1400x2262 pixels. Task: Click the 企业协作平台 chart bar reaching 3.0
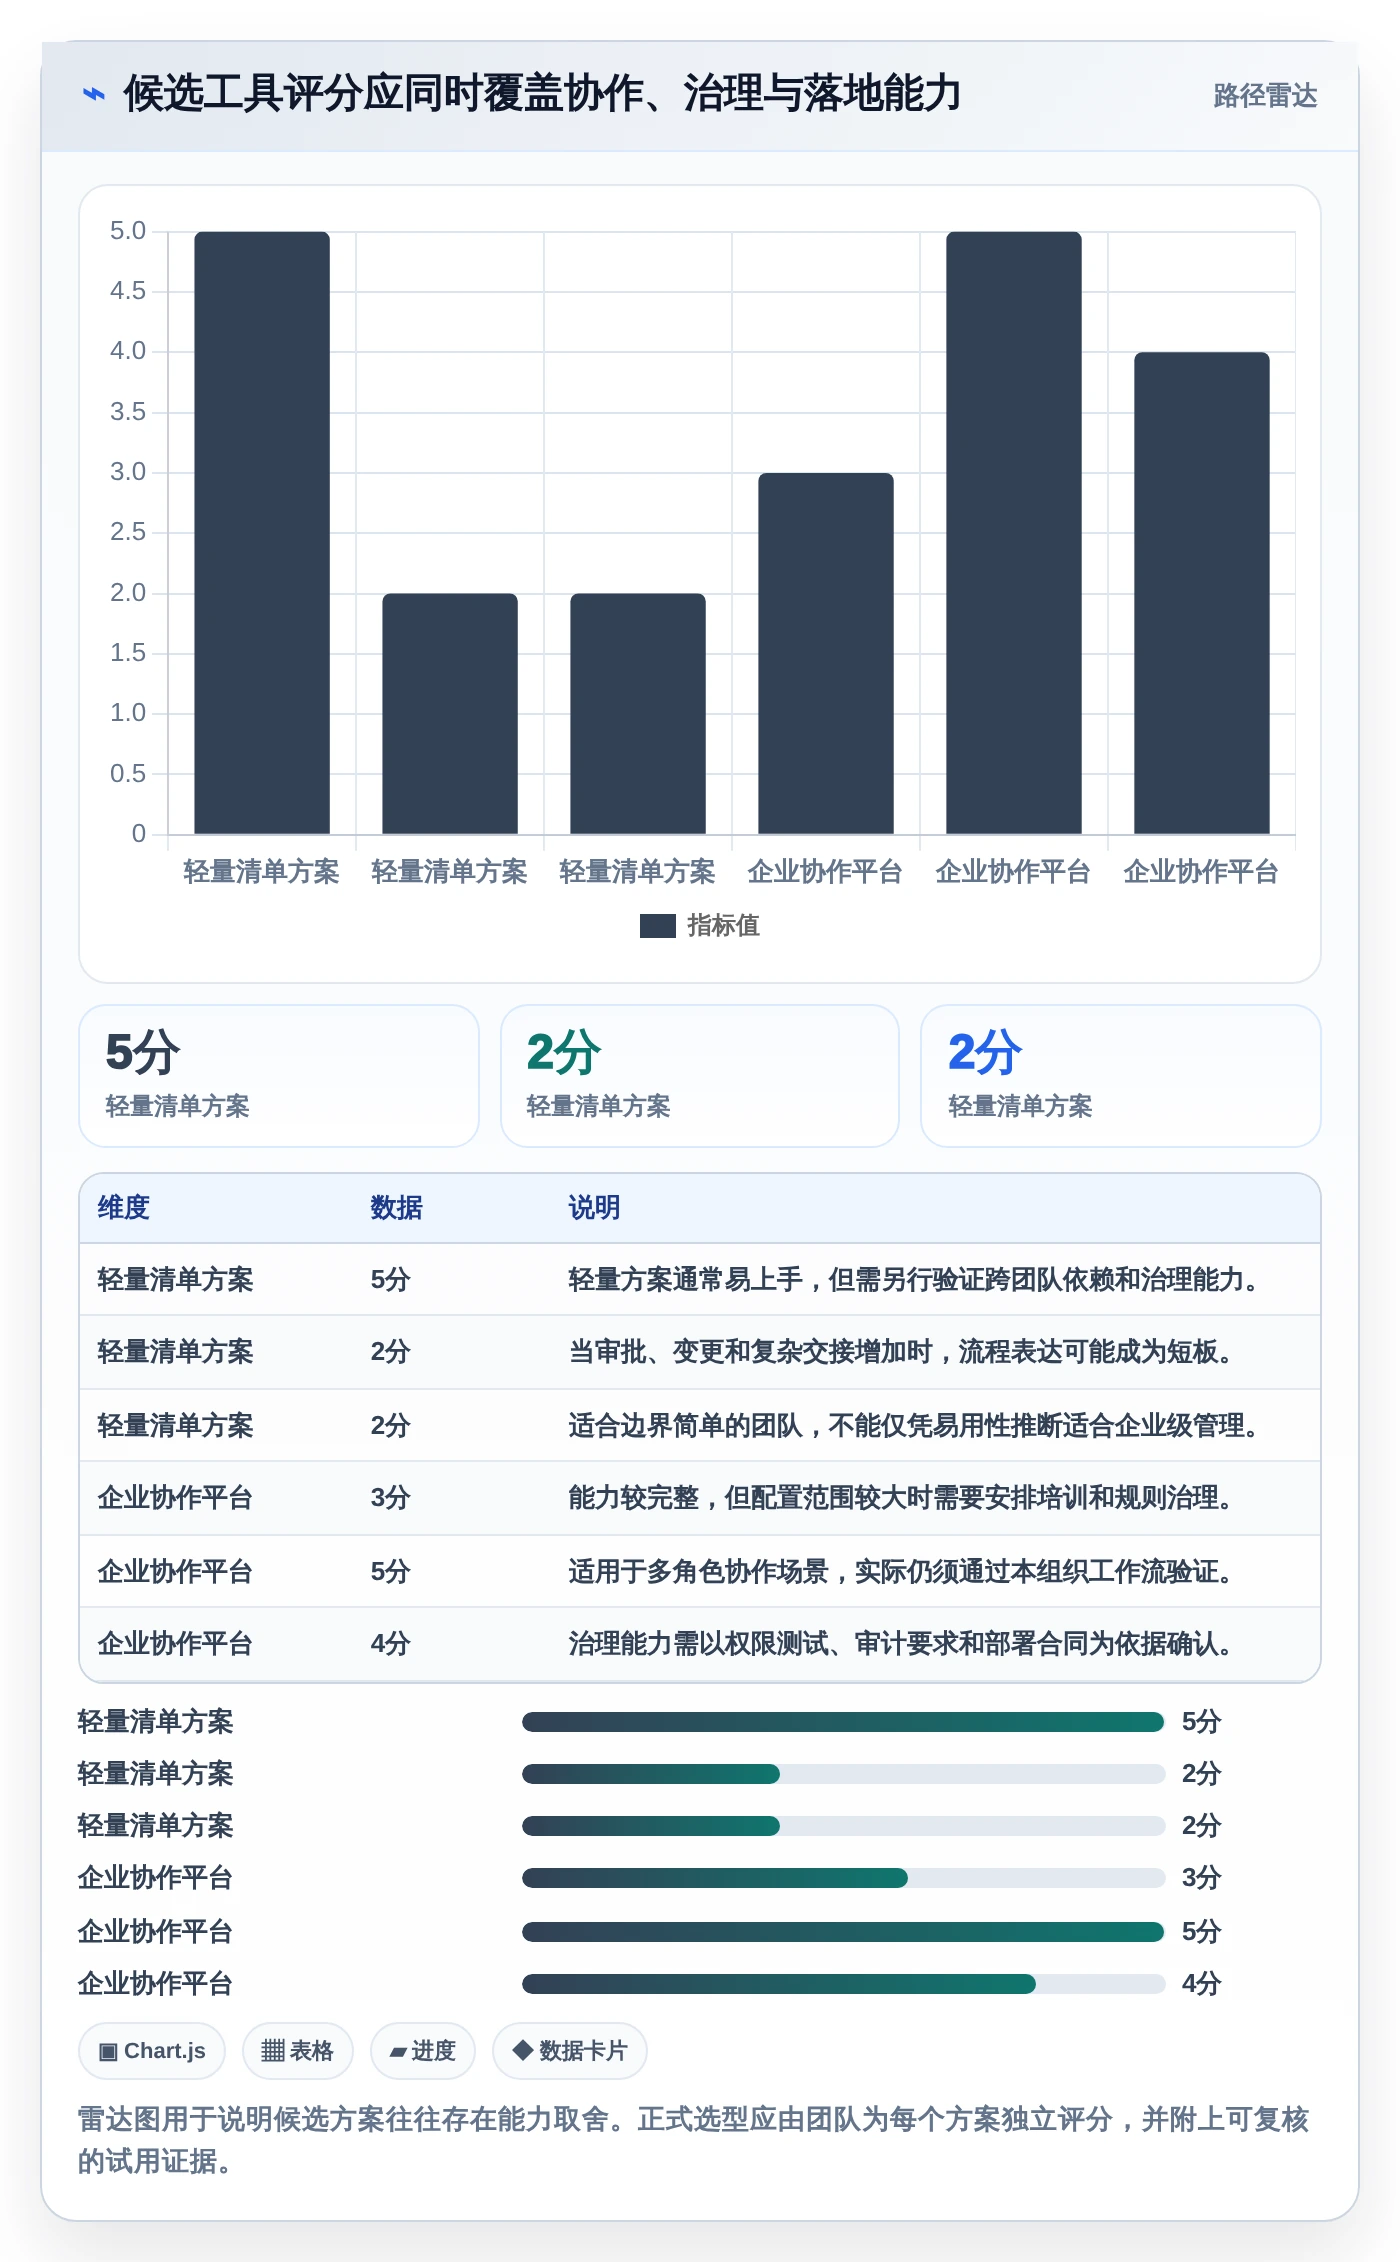click(x=826, y=653)
